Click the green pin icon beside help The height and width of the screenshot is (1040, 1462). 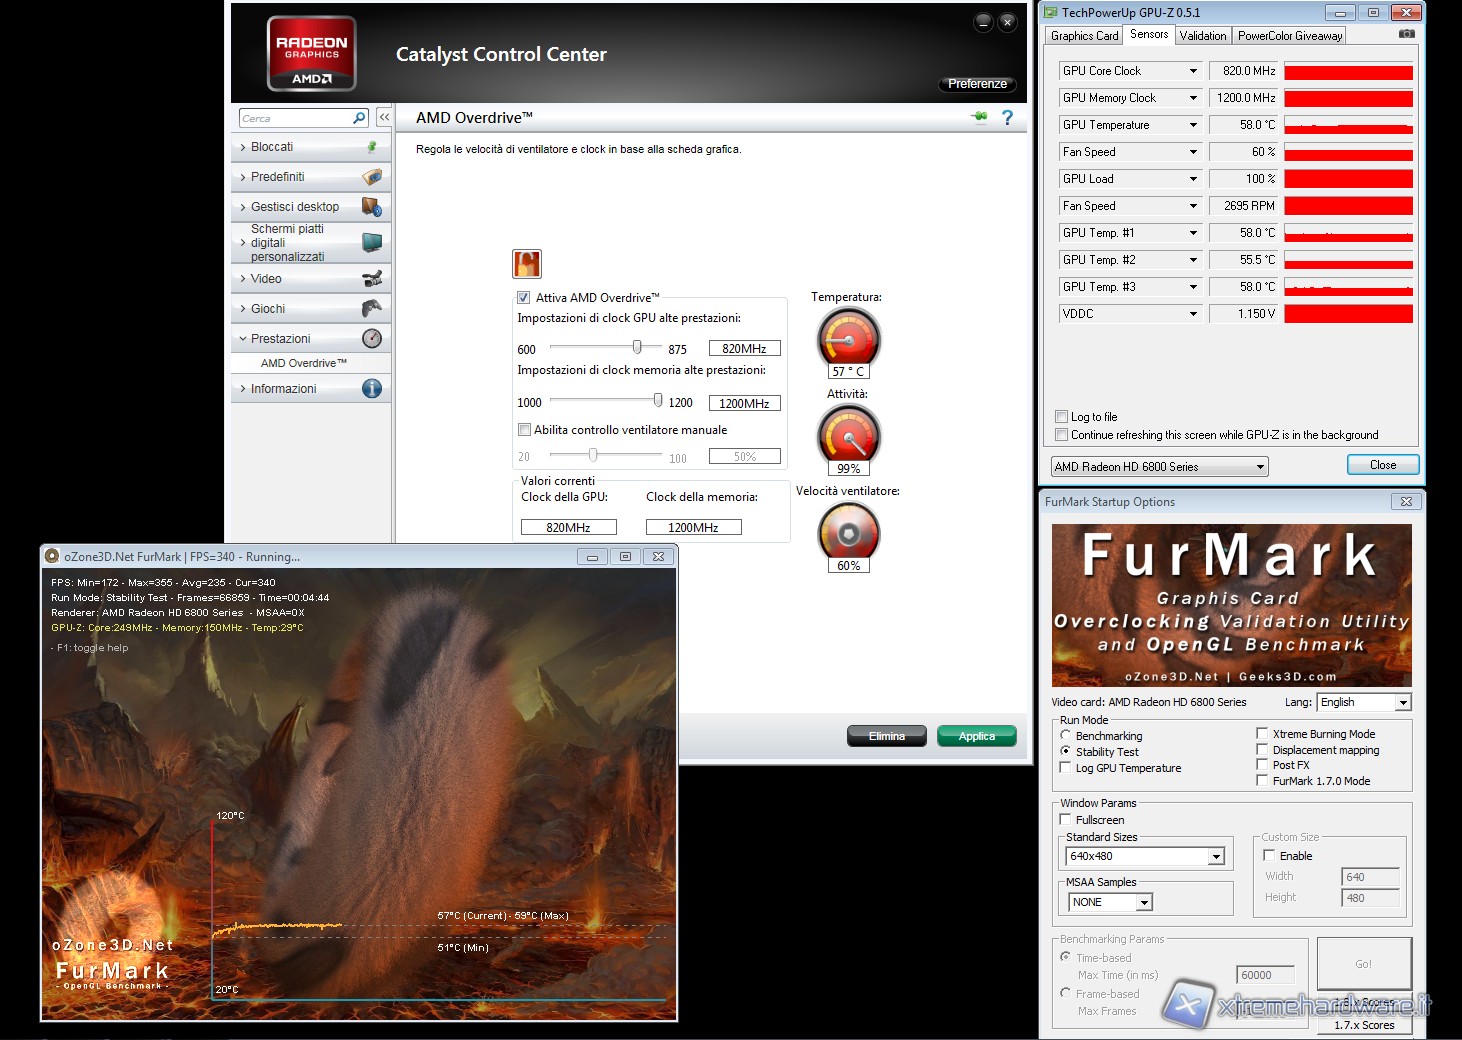click(979, 118)
